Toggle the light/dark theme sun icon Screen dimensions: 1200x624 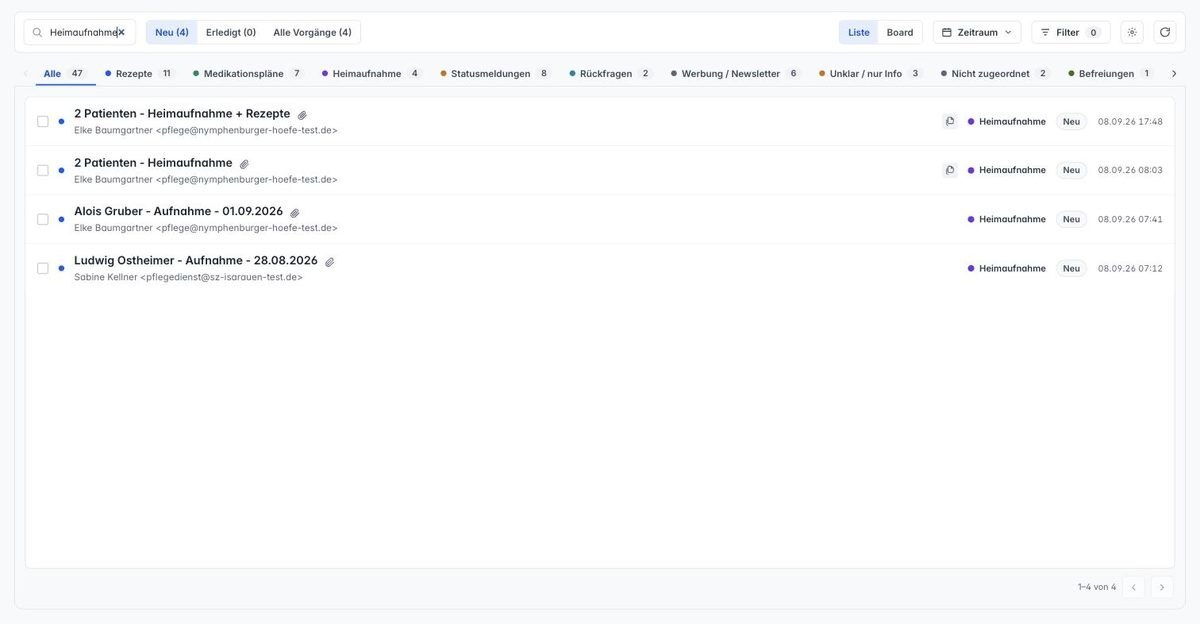pyautogui.click(x=1132, y=32)
